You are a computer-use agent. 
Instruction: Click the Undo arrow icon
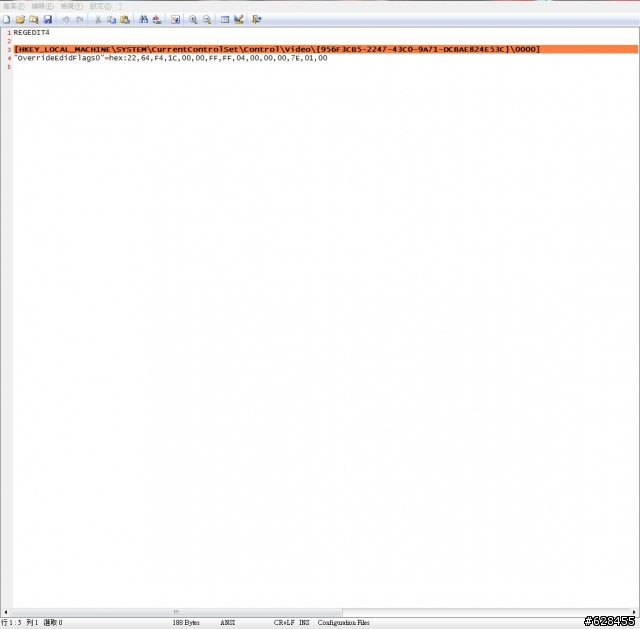[x=65, y=19]
